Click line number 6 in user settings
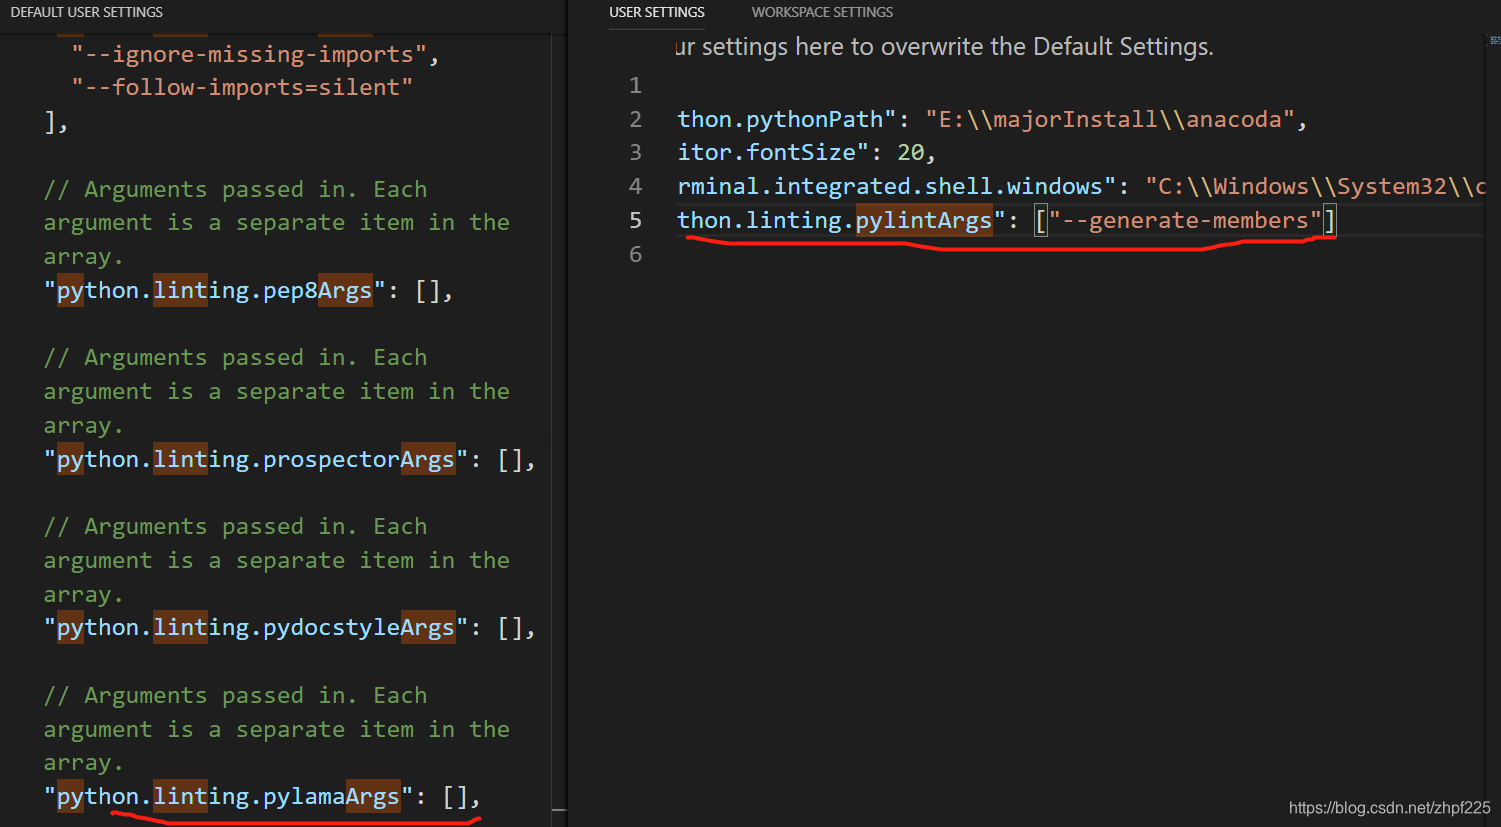1501x827 pixels. click(635, 255)
